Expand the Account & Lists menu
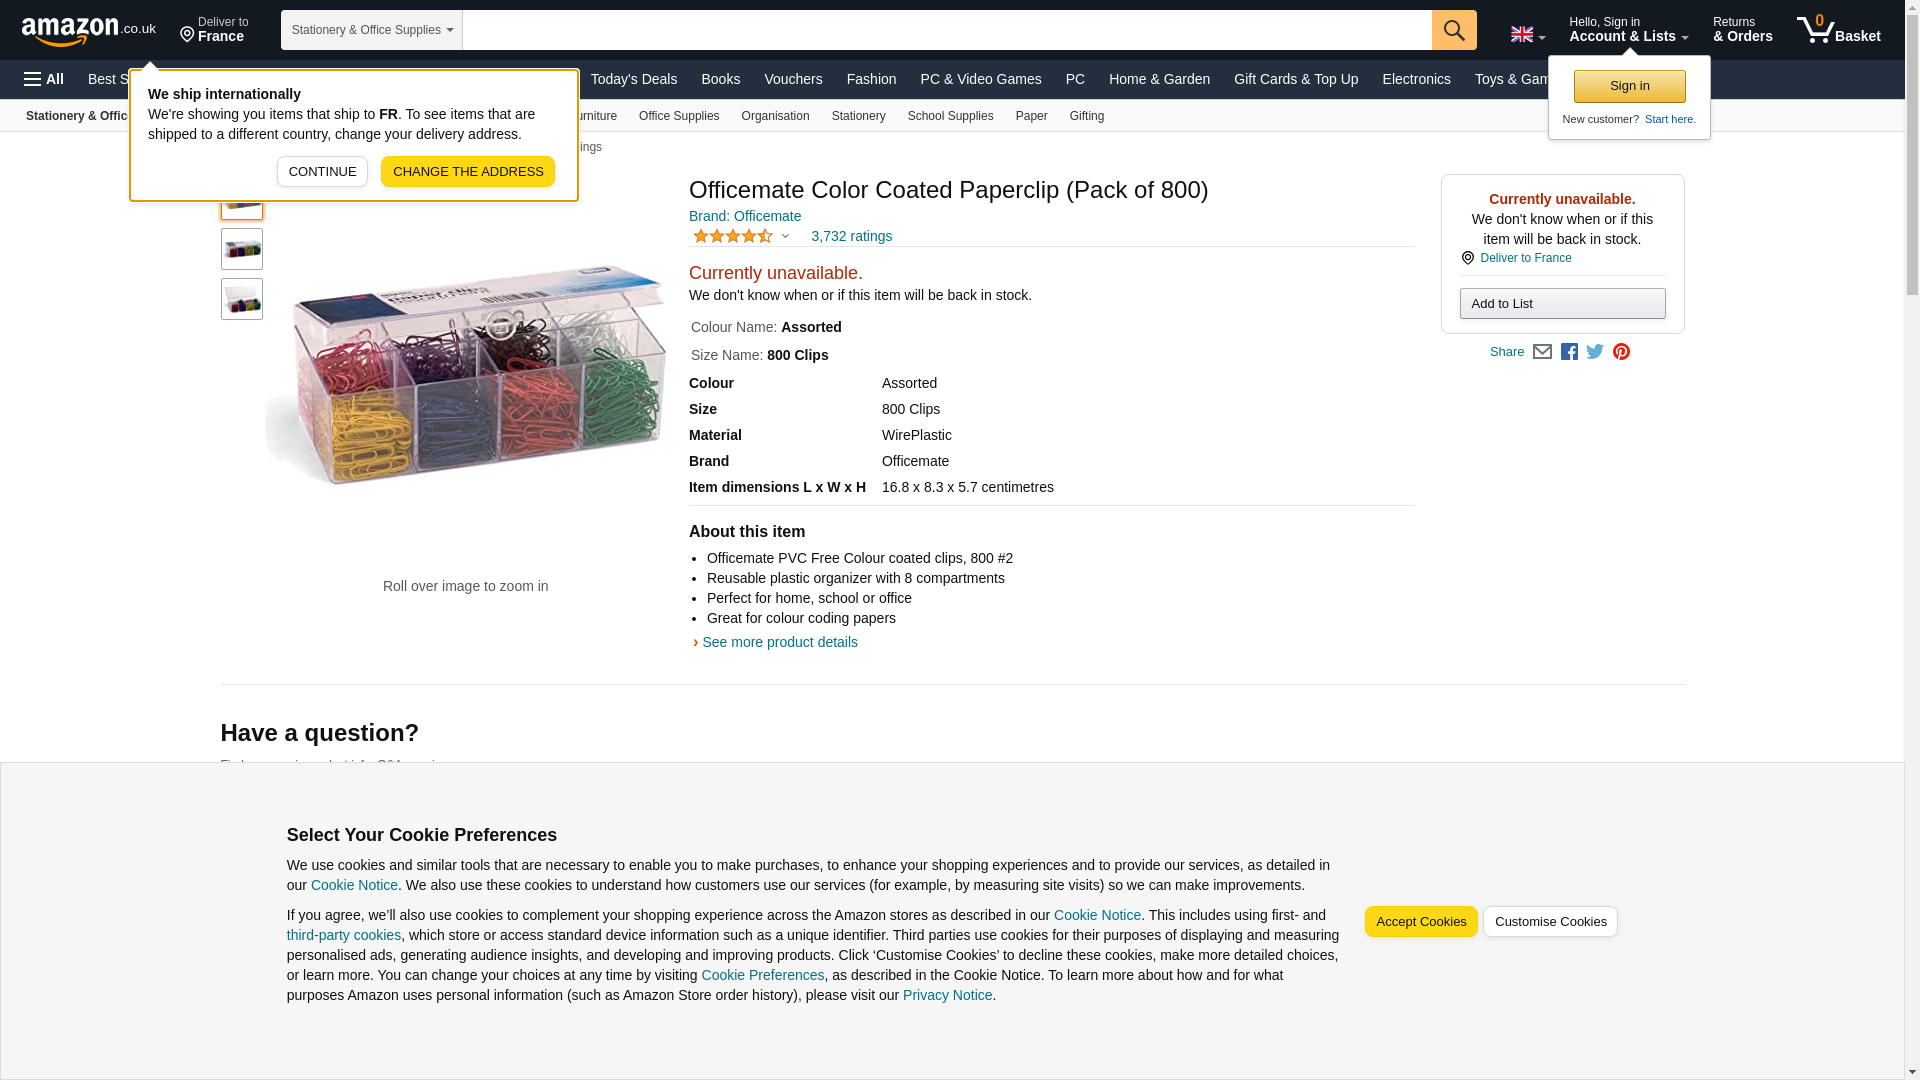This screenshot has width=1920, height=1080. coord(1628,30)
